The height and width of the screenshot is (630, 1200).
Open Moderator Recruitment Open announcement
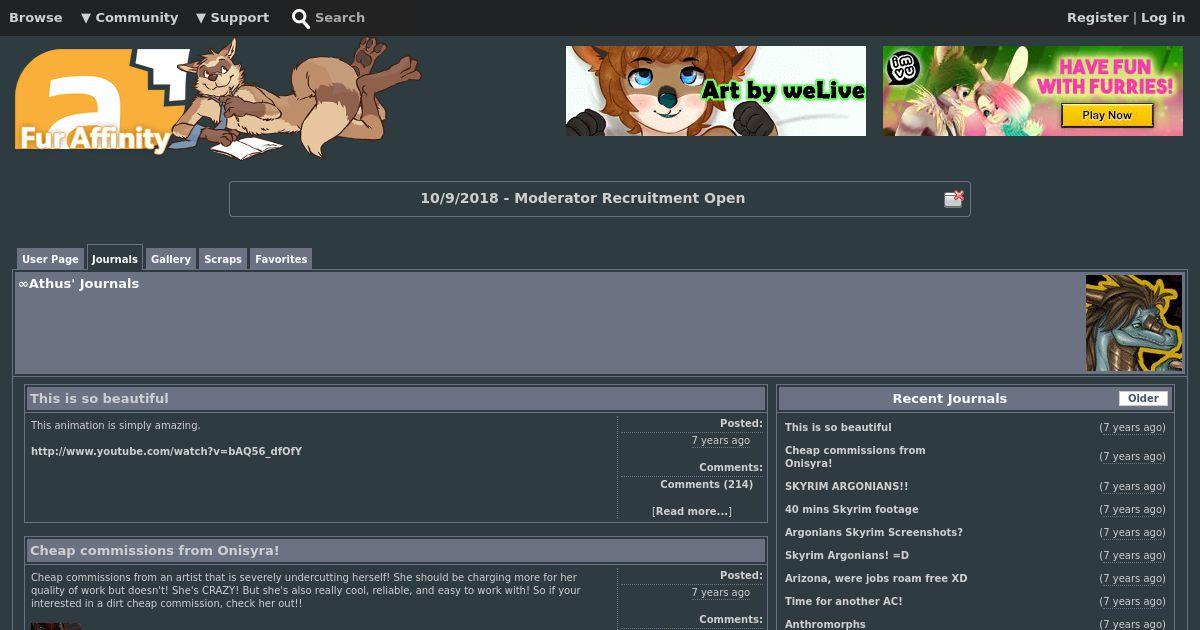point(582,198)
